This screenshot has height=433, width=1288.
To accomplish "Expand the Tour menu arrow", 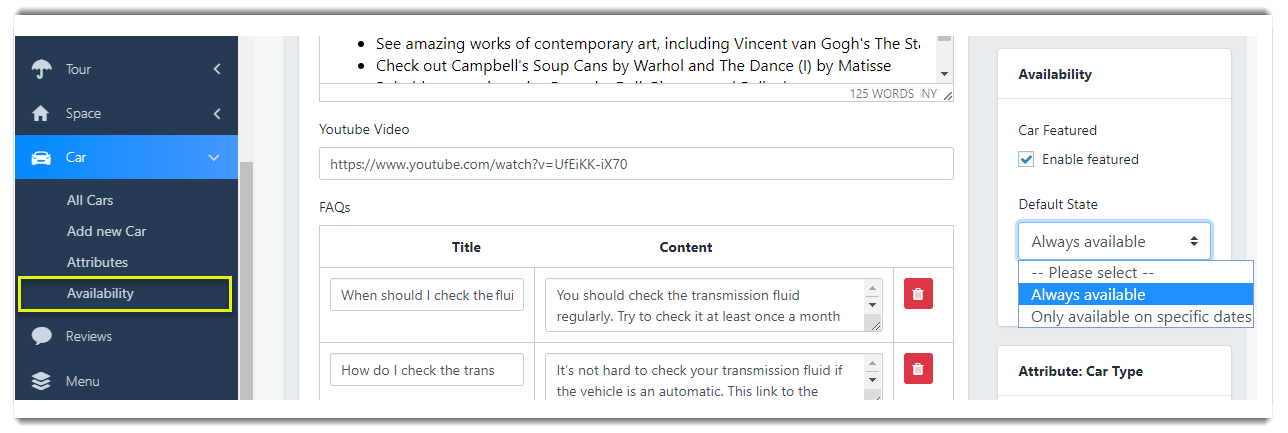I will pyautogui.click(x=217, y=69).
